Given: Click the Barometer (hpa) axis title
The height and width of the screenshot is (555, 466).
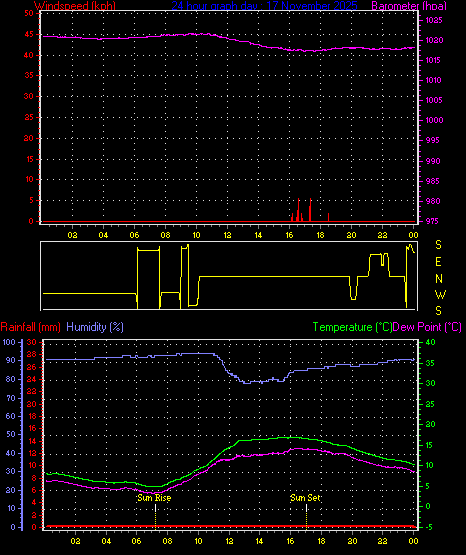Looking at the screenshot, I should pos(409,6).
